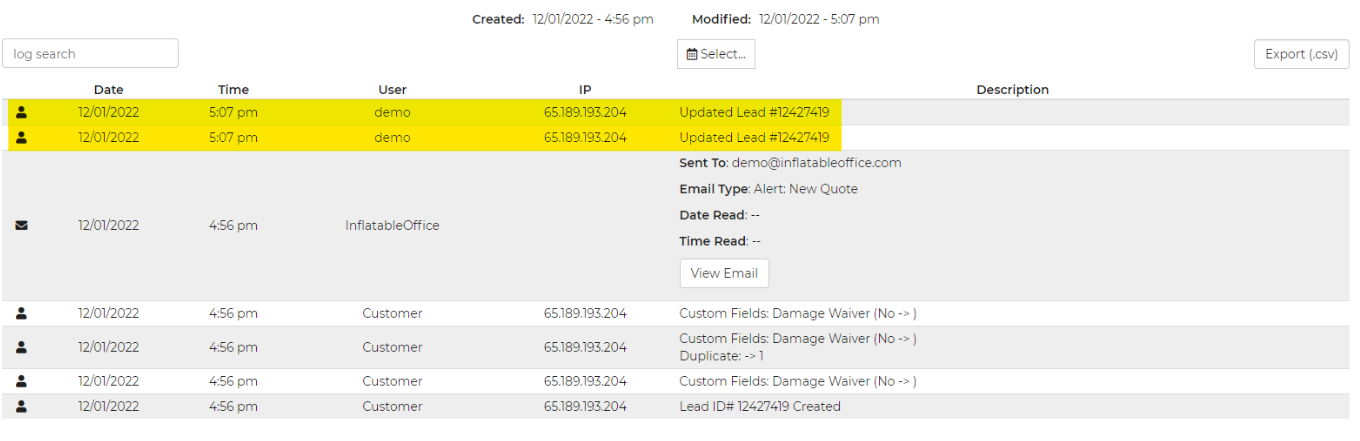1360x441 pixels.
Task: Click the Date column header
Action: (x=108, y=90)
